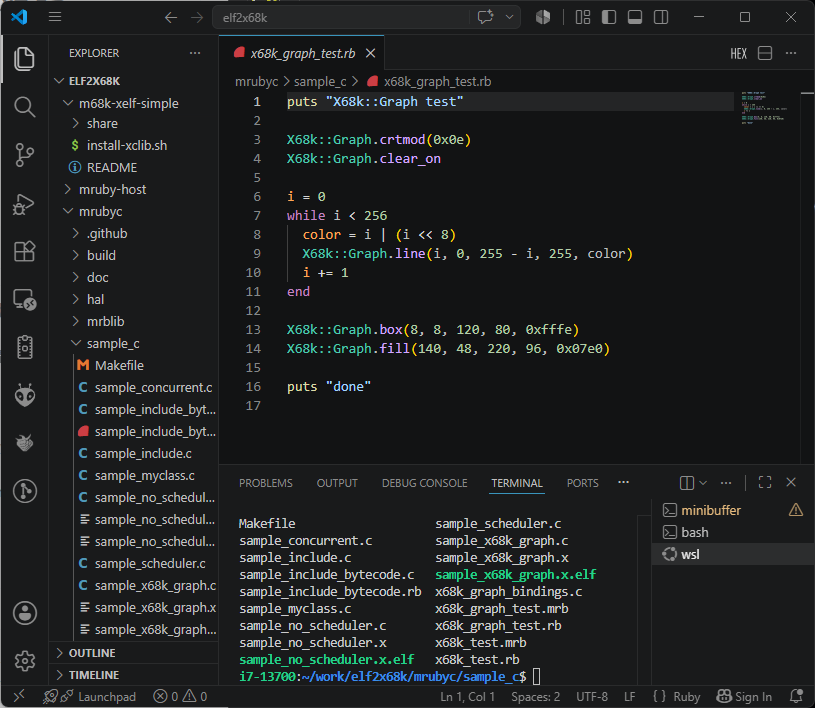Screen dimensions: 815x708
Task: Click the elf2x68k command center search box
Action: coord(340,18)
